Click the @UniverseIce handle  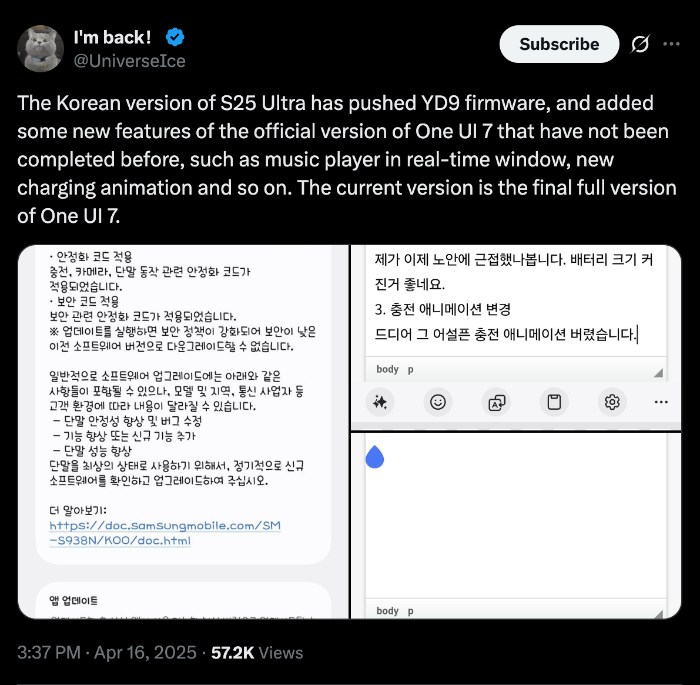coord(129,60)
